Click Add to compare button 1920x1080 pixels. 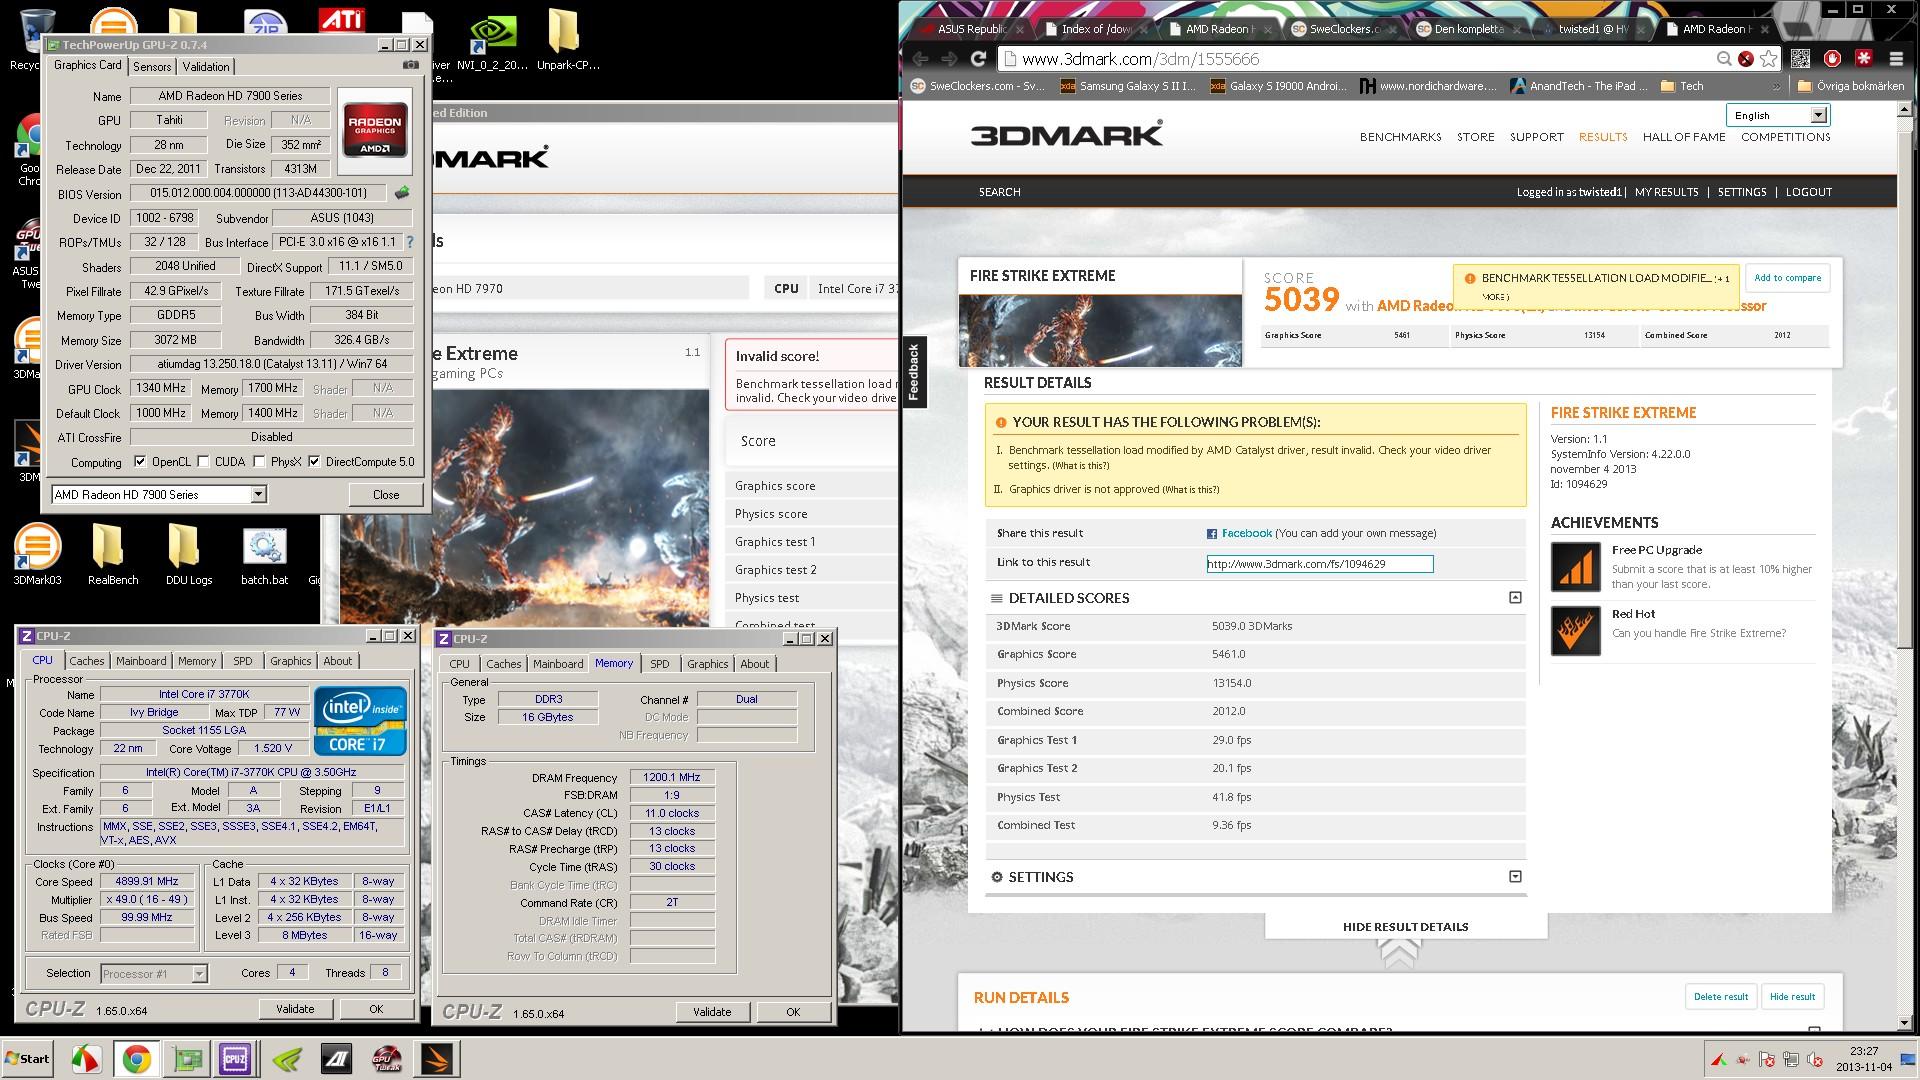[x=1787, y=278]
